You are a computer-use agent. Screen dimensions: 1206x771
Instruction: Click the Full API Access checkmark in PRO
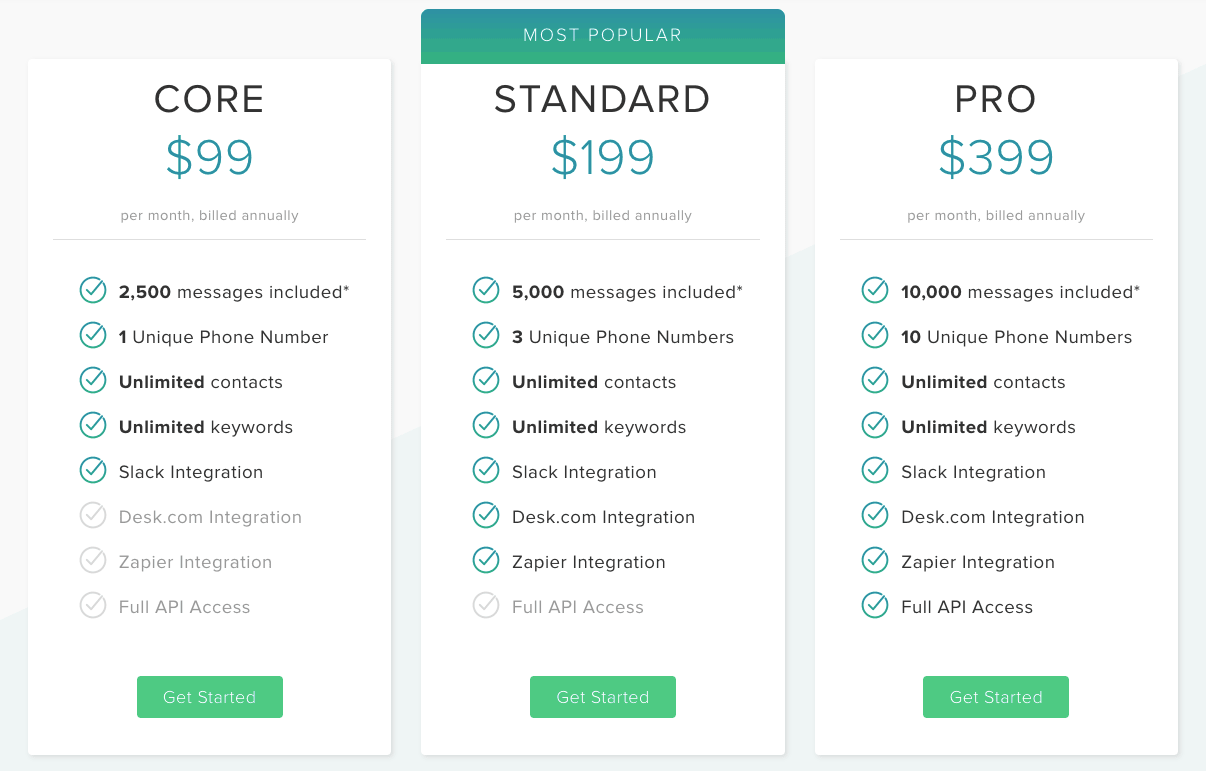pyautogui.click(x=875, y=606)
